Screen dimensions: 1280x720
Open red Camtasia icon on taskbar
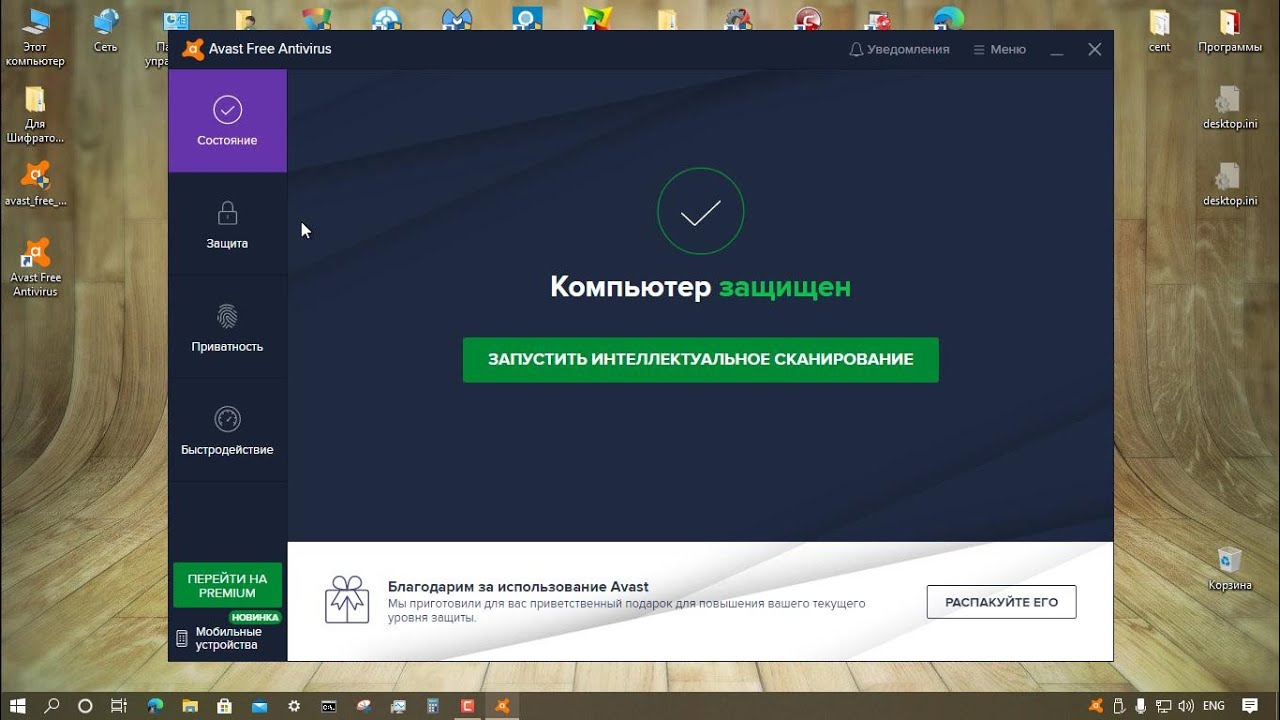(467, 706)
